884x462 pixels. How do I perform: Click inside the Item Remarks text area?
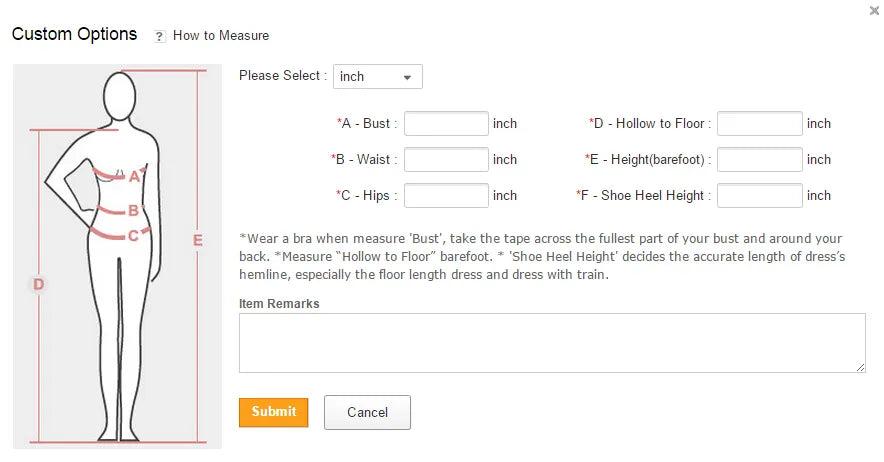tap(551, 343)
